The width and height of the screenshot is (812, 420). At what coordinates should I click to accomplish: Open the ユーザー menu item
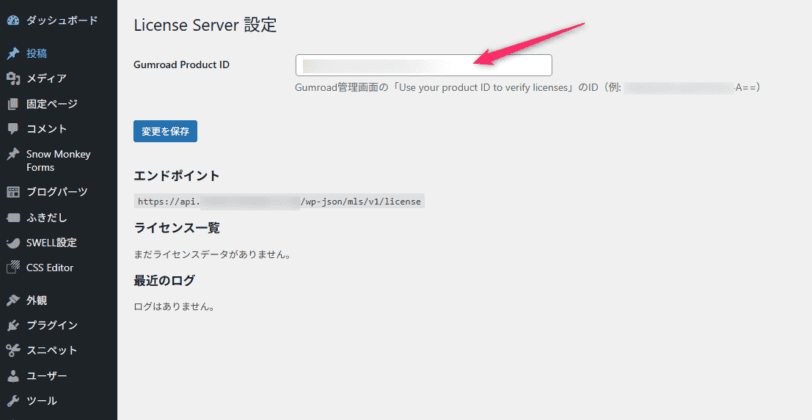(x=46, y=376)
